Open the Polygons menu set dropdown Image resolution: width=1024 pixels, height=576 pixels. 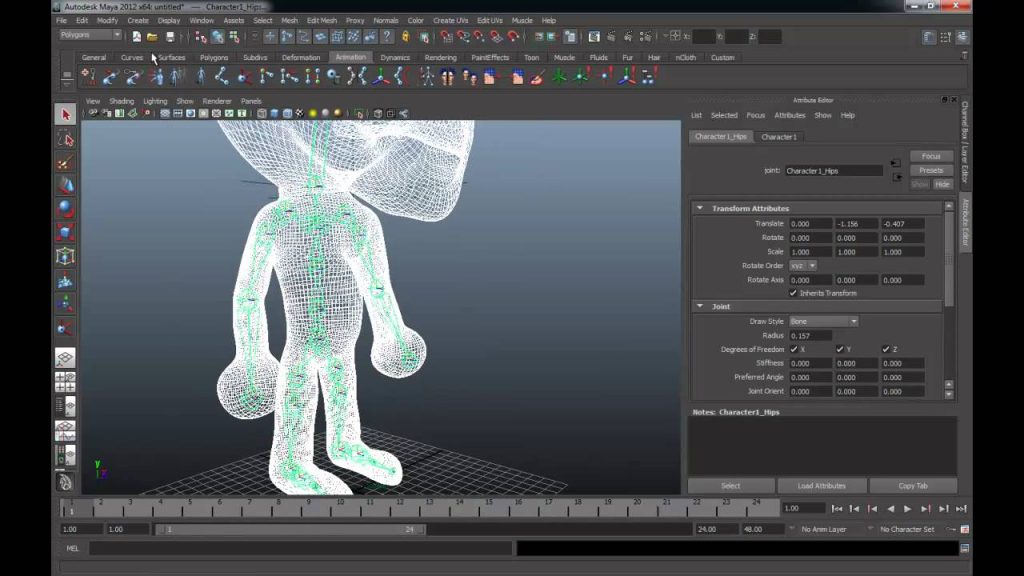90,35
